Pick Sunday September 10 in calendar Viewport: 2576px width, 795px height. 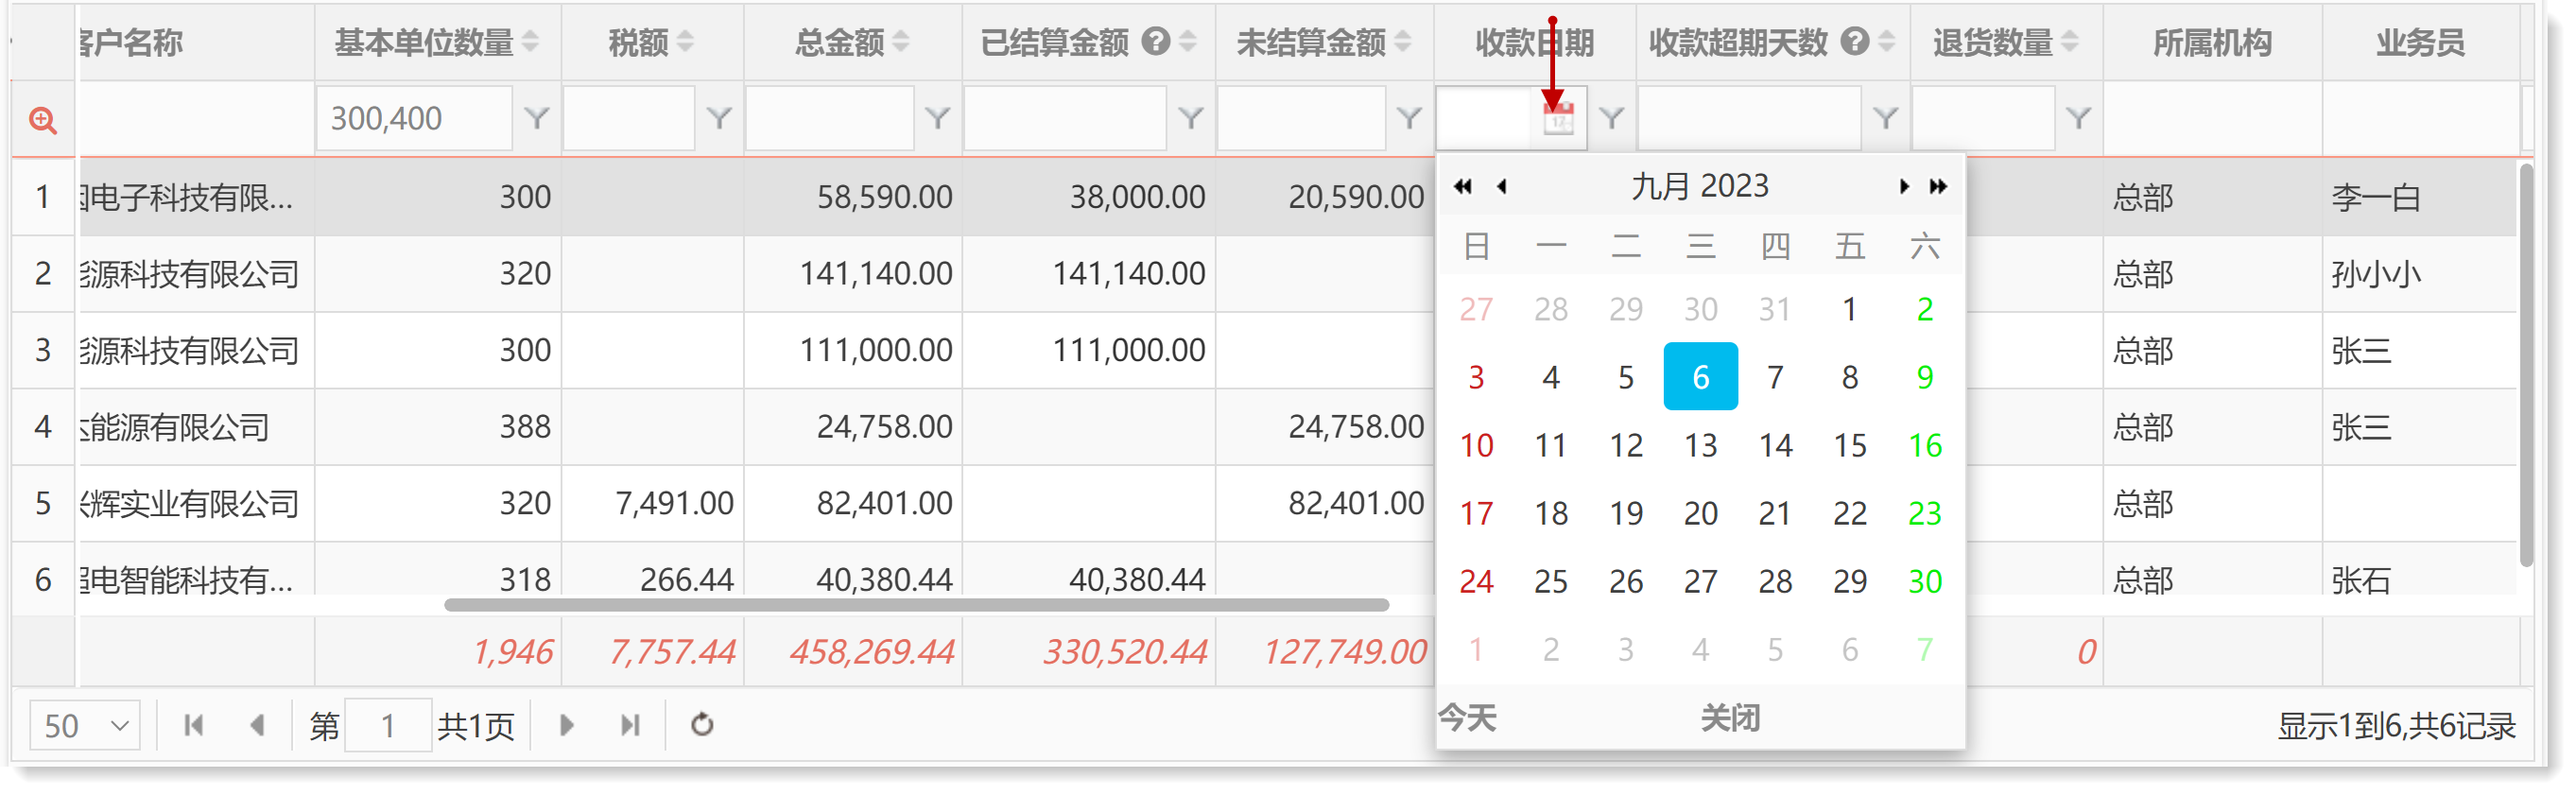(1476, 445)
